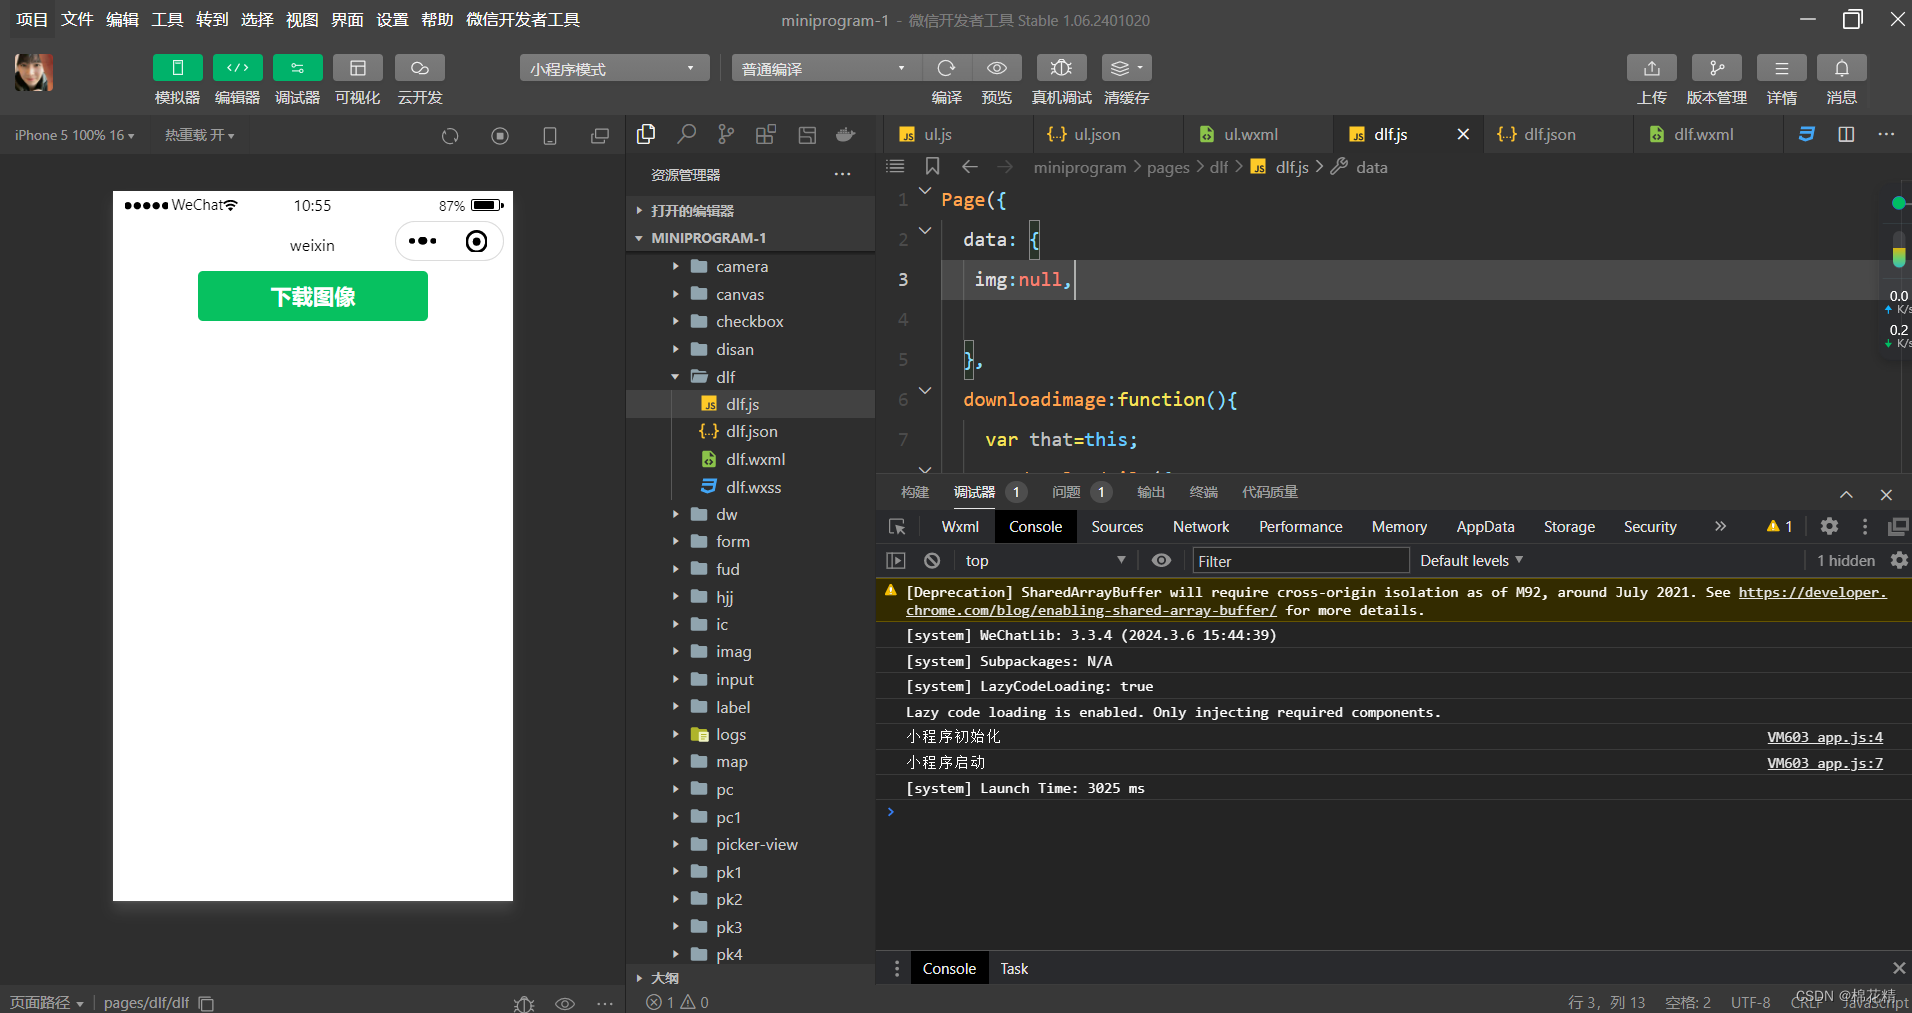
Task: Open the Default levels dropdown
Action: tap(1471, 561)
